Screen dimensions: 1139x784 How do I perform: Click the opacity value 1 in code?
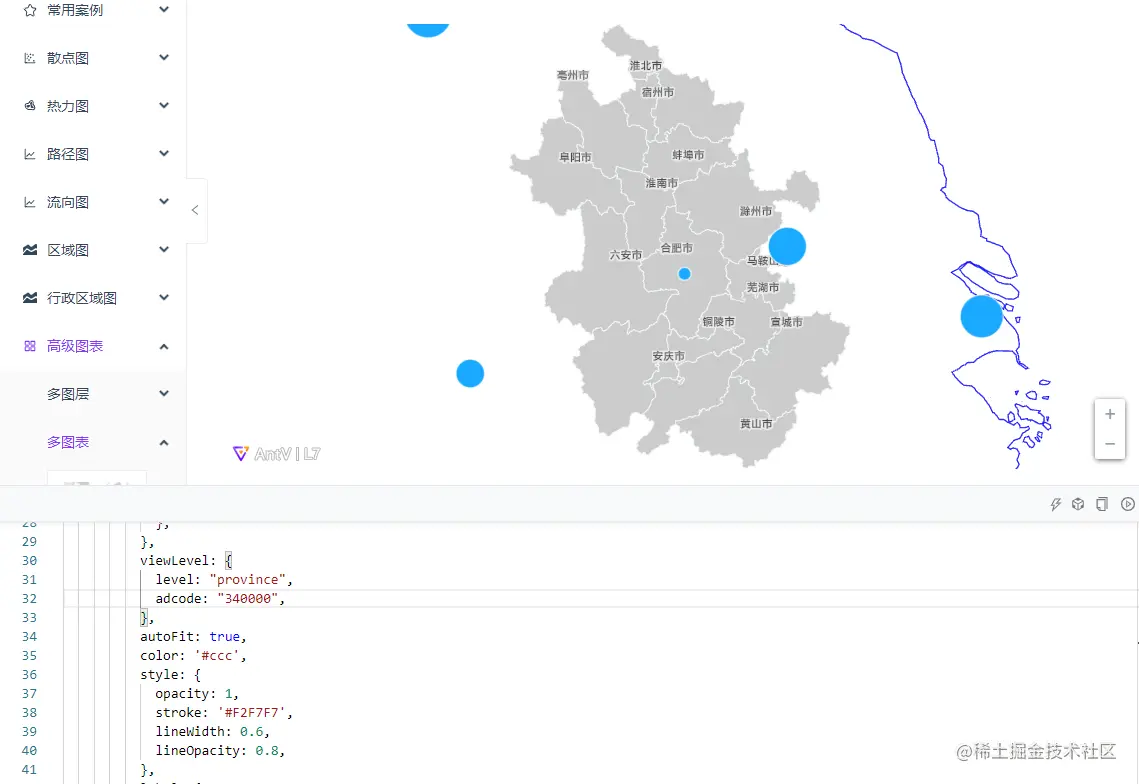point(228,694)
